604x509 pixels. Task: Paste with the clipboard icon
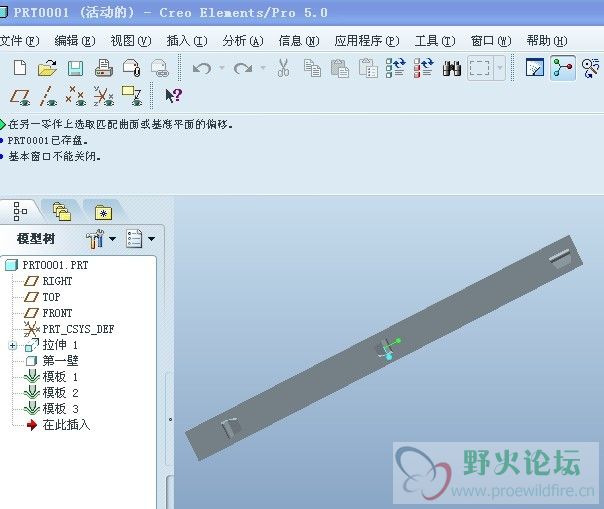[340, 68]
